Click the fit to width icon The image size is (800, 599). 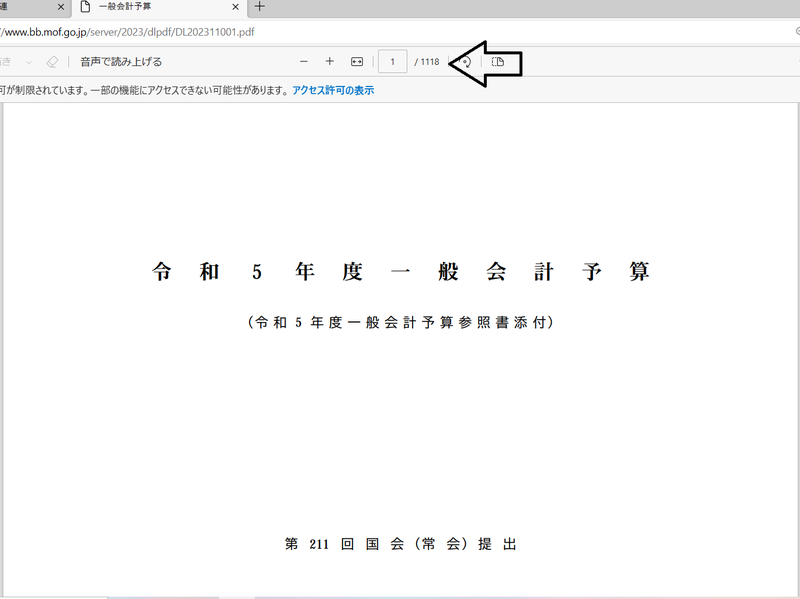(357, 62)
